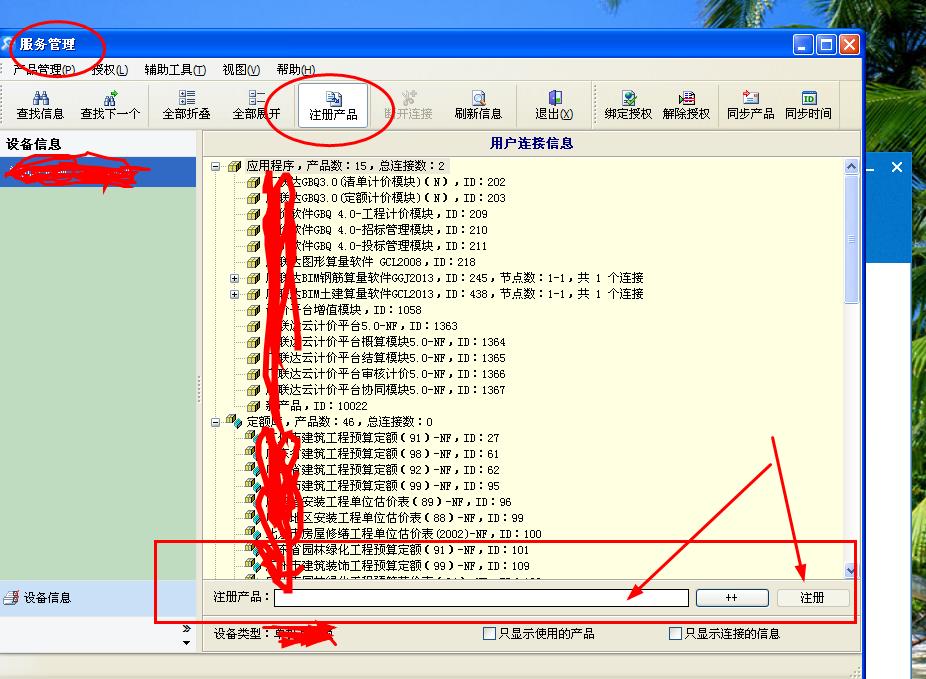This screenshot has height=679, width=926.
Task: Select row 房屋修缮工程单位估价表(2002)-NF，ID：100
Action: [404, 534]
